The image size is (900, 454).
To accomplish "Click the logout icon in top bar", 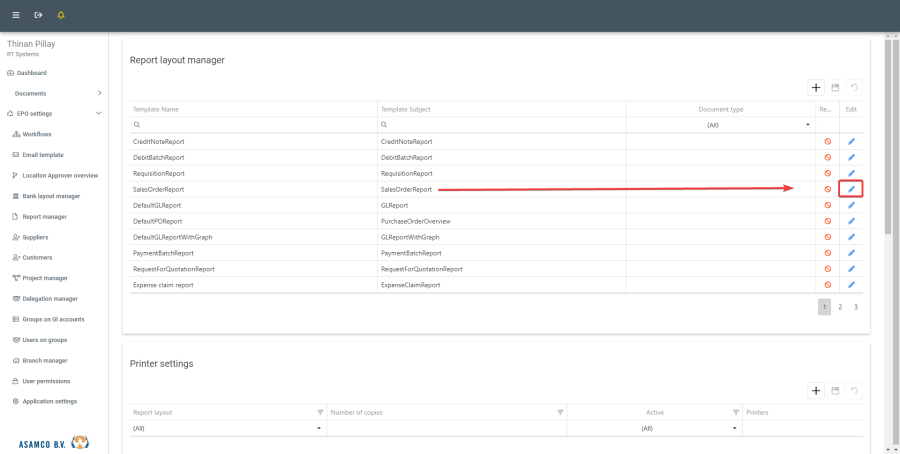I will coord(38,15).
